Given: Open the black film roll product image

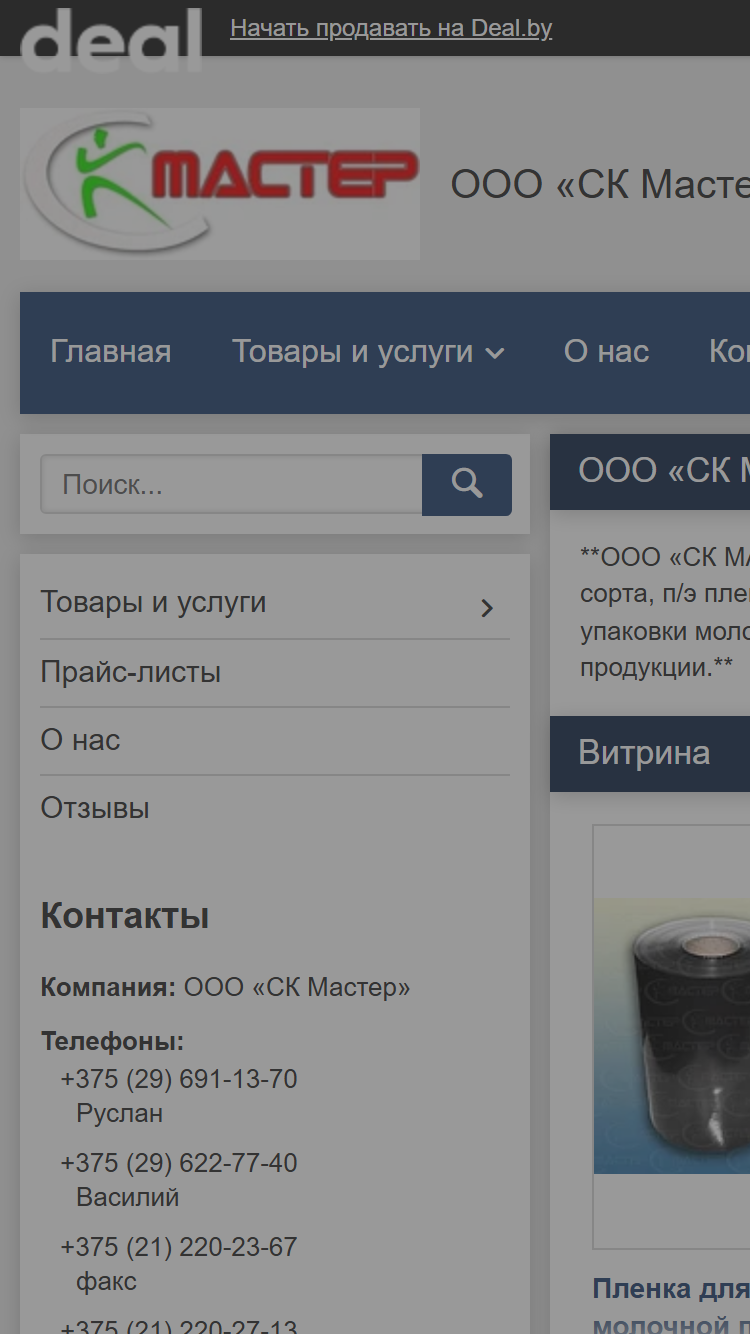Looking at the screenshot, I should coord(671,1036).
